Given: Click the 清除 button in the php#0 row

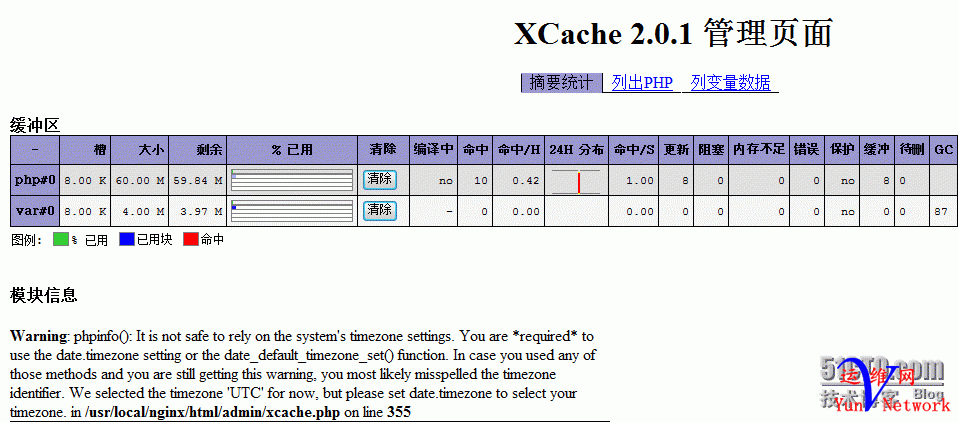Looking at the screenshot, I should pyautogui.click(x=379, y=180).
